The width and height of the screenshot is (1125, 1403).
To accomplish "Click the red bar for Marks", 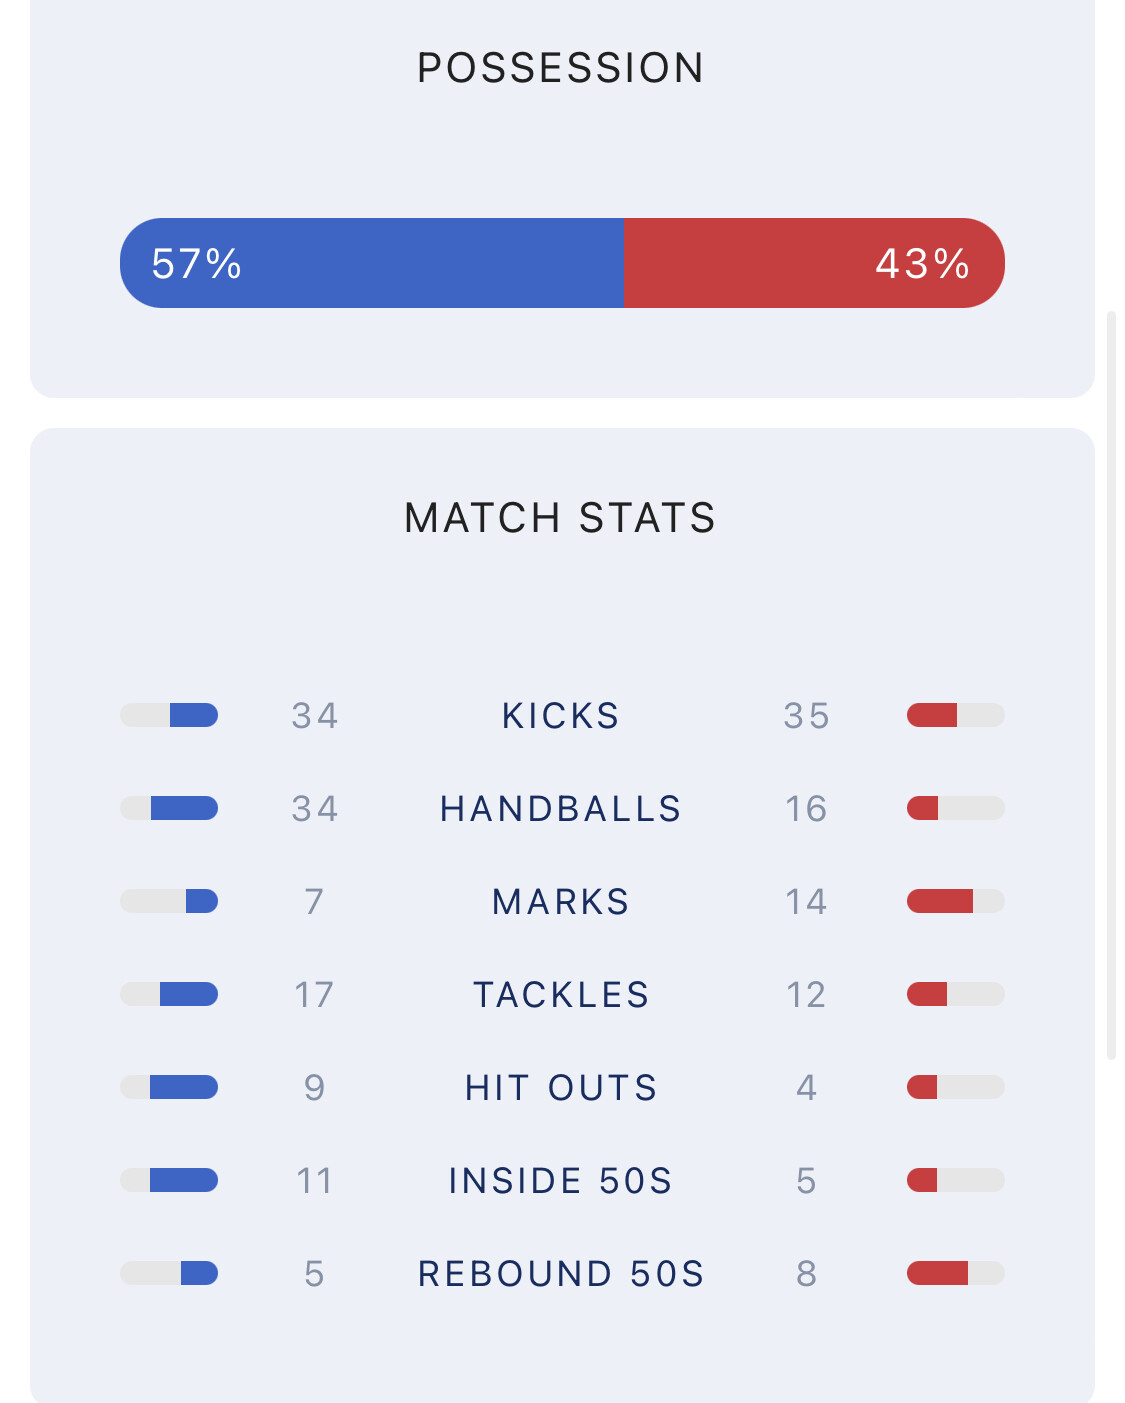I will 940,901.
